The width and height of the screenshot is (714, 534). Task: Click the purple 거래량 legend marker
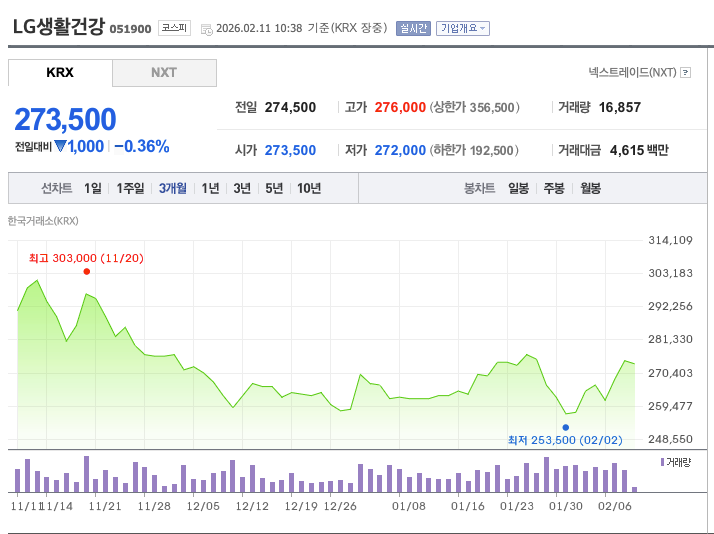[x=662, y=462]
